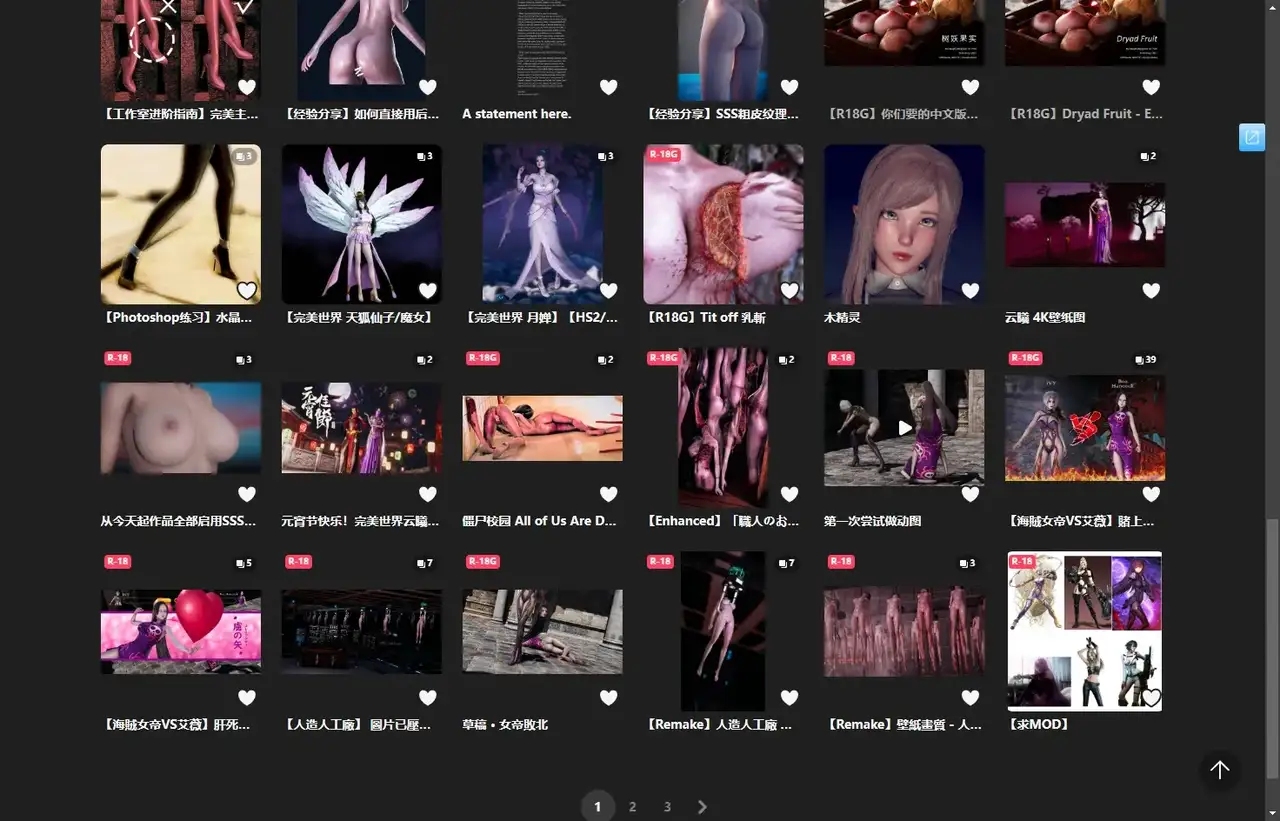Select the current page 1 button
1280x821 pixels.
[x=597, y=807]
